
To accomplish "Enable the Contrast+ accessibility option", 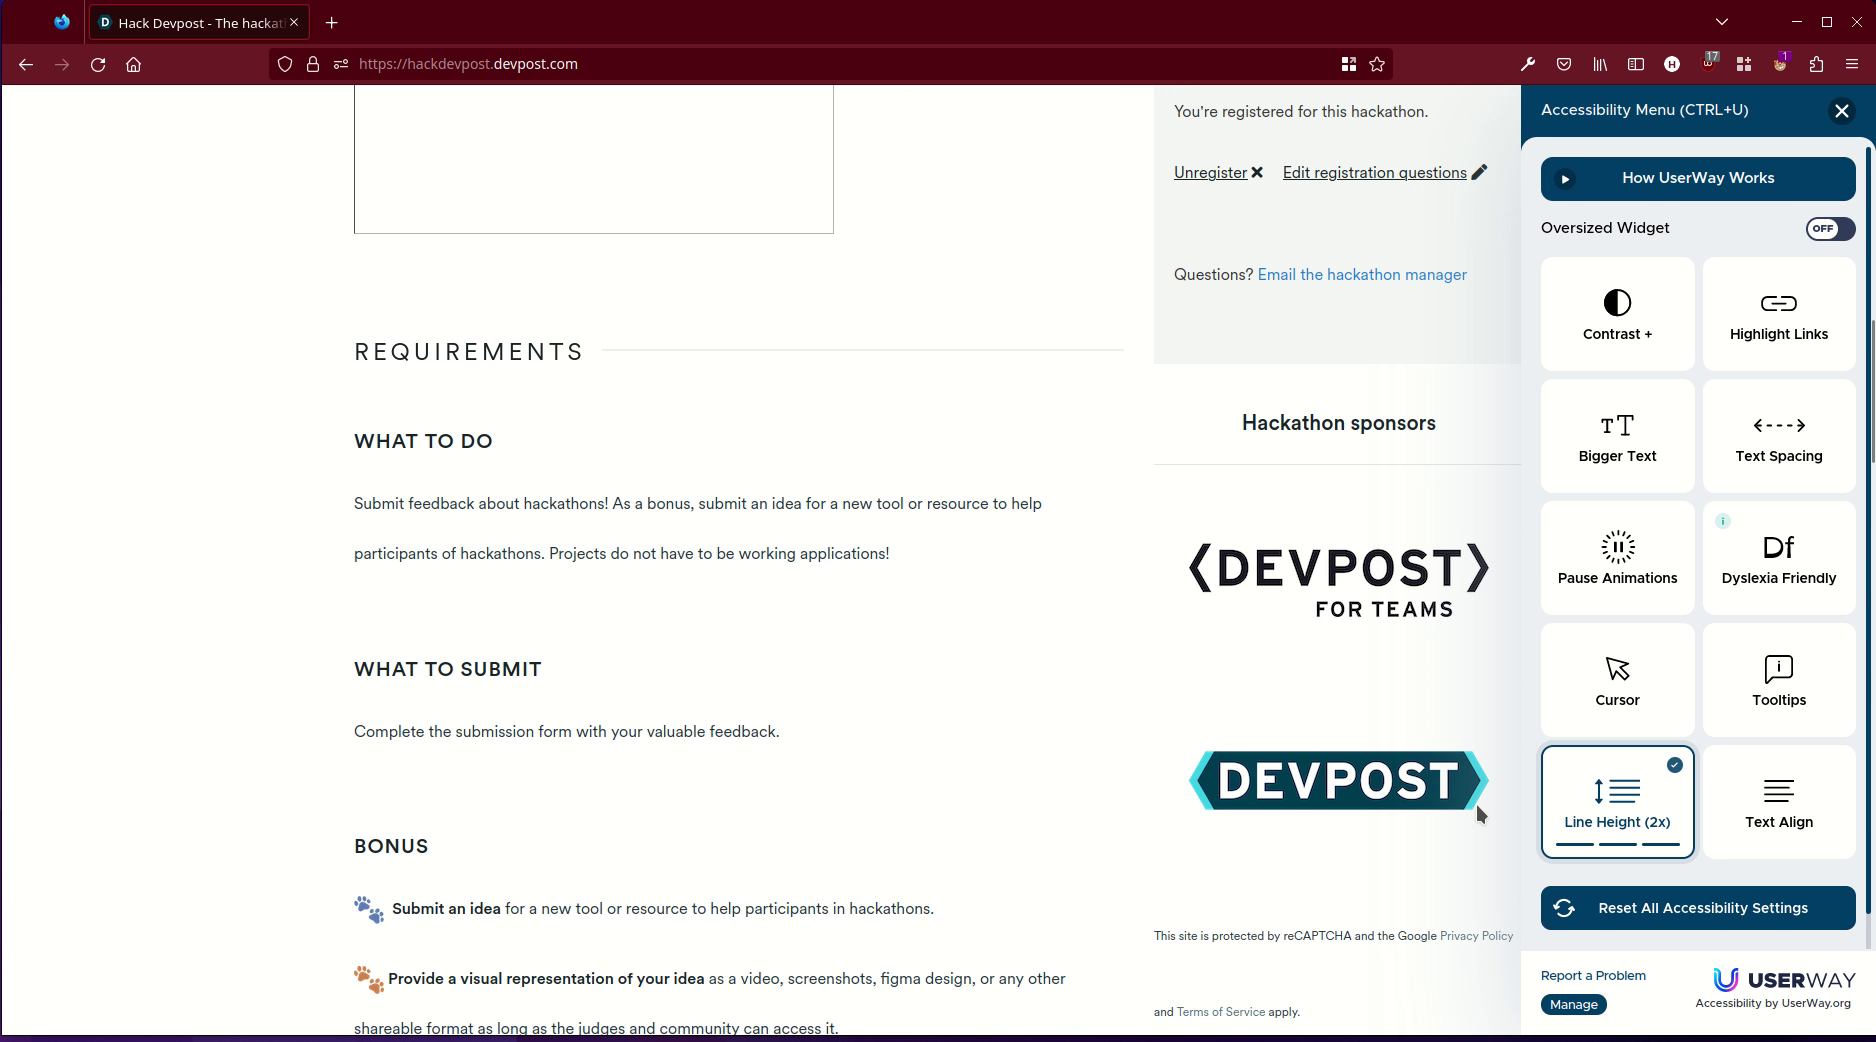I will click(1616, 313).
